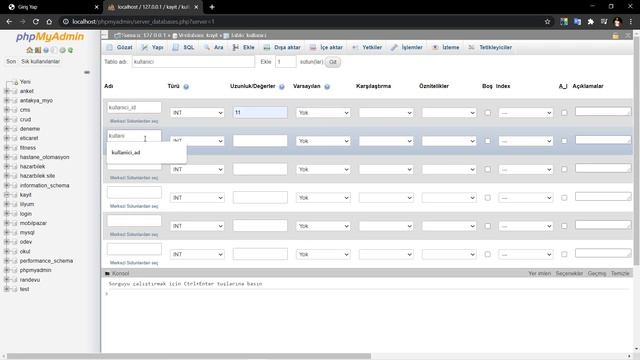This screenshot has width=640, height=360.
Task: Toggle the Boş checkbox in the last column row
Action: [x=488, y=254]
